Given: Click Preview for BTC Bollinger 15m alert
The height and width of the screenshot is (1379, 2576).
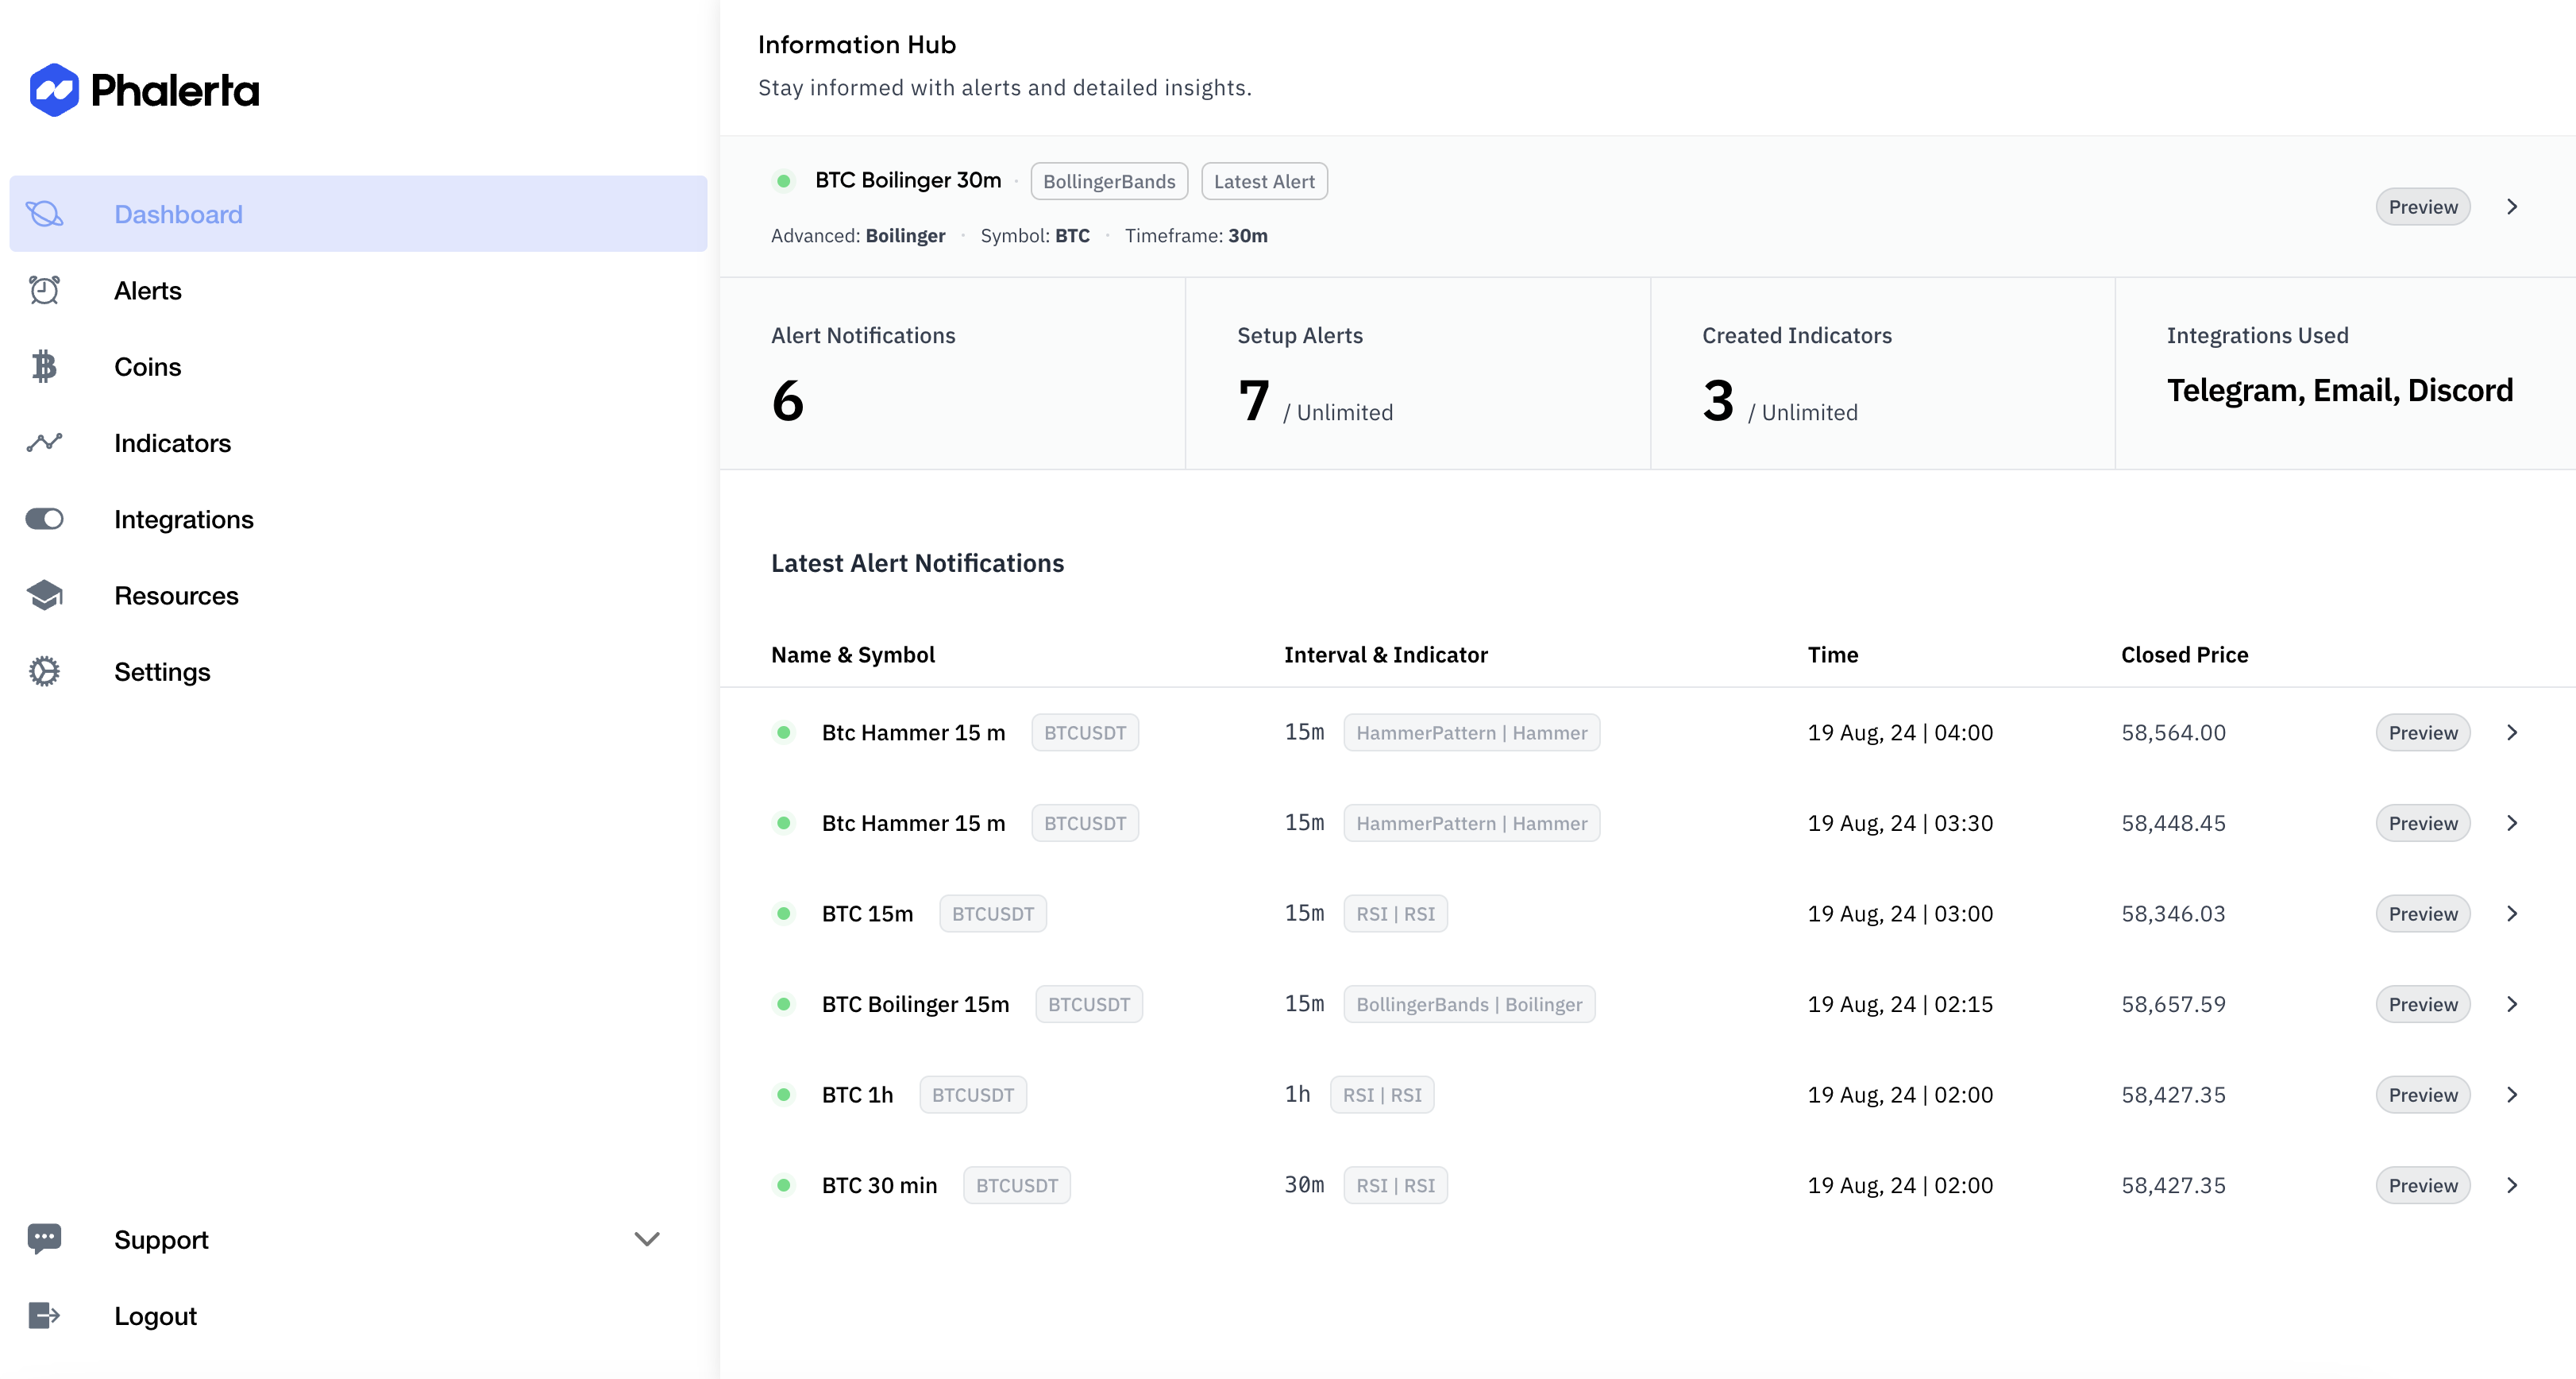Looking at the screenshot, I should coord(2421,1004).
